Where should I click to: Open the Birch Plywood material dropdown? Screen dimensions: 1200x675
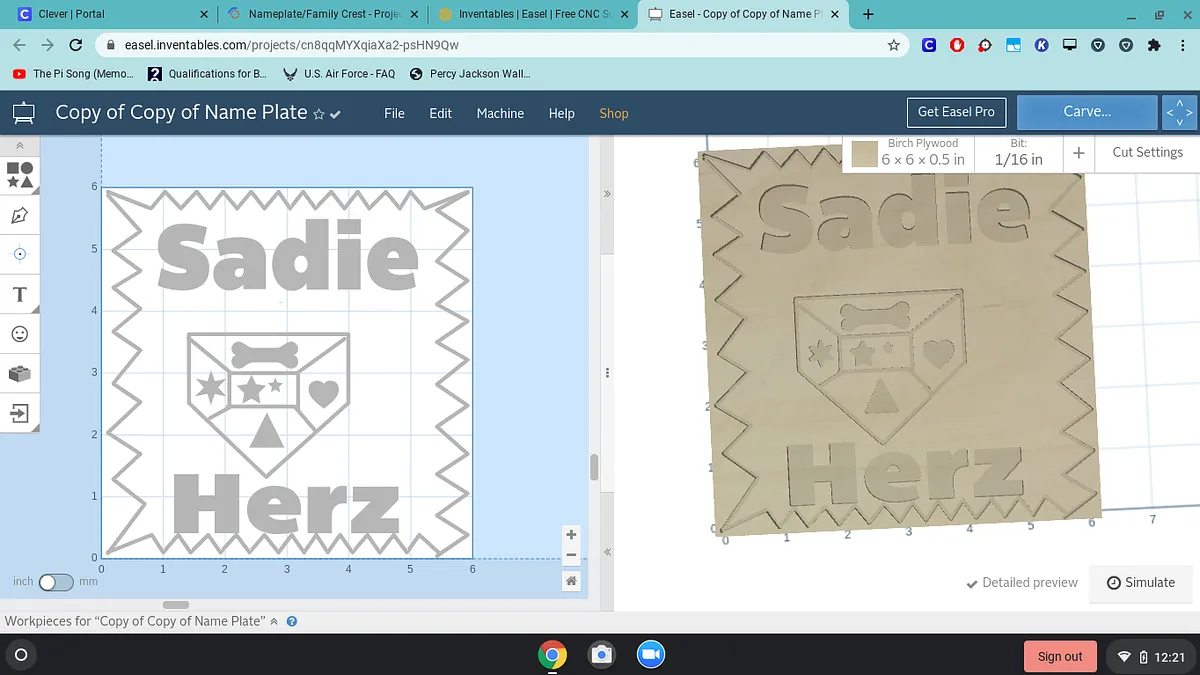click(910, 153)
